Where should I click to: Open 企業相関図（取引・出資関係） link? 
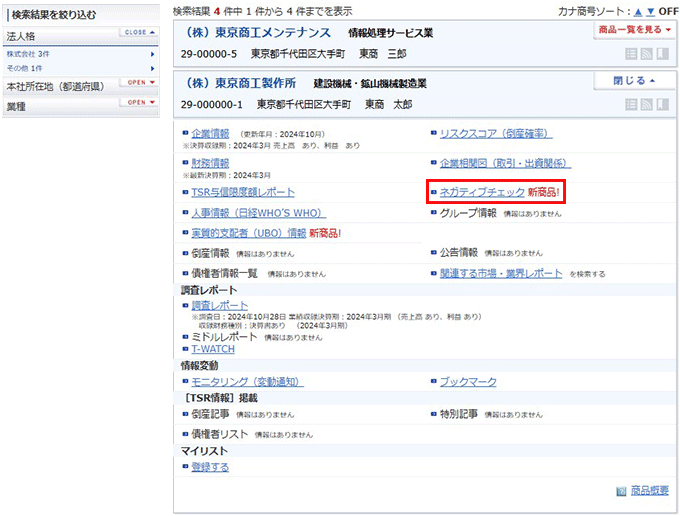[505, 163]
